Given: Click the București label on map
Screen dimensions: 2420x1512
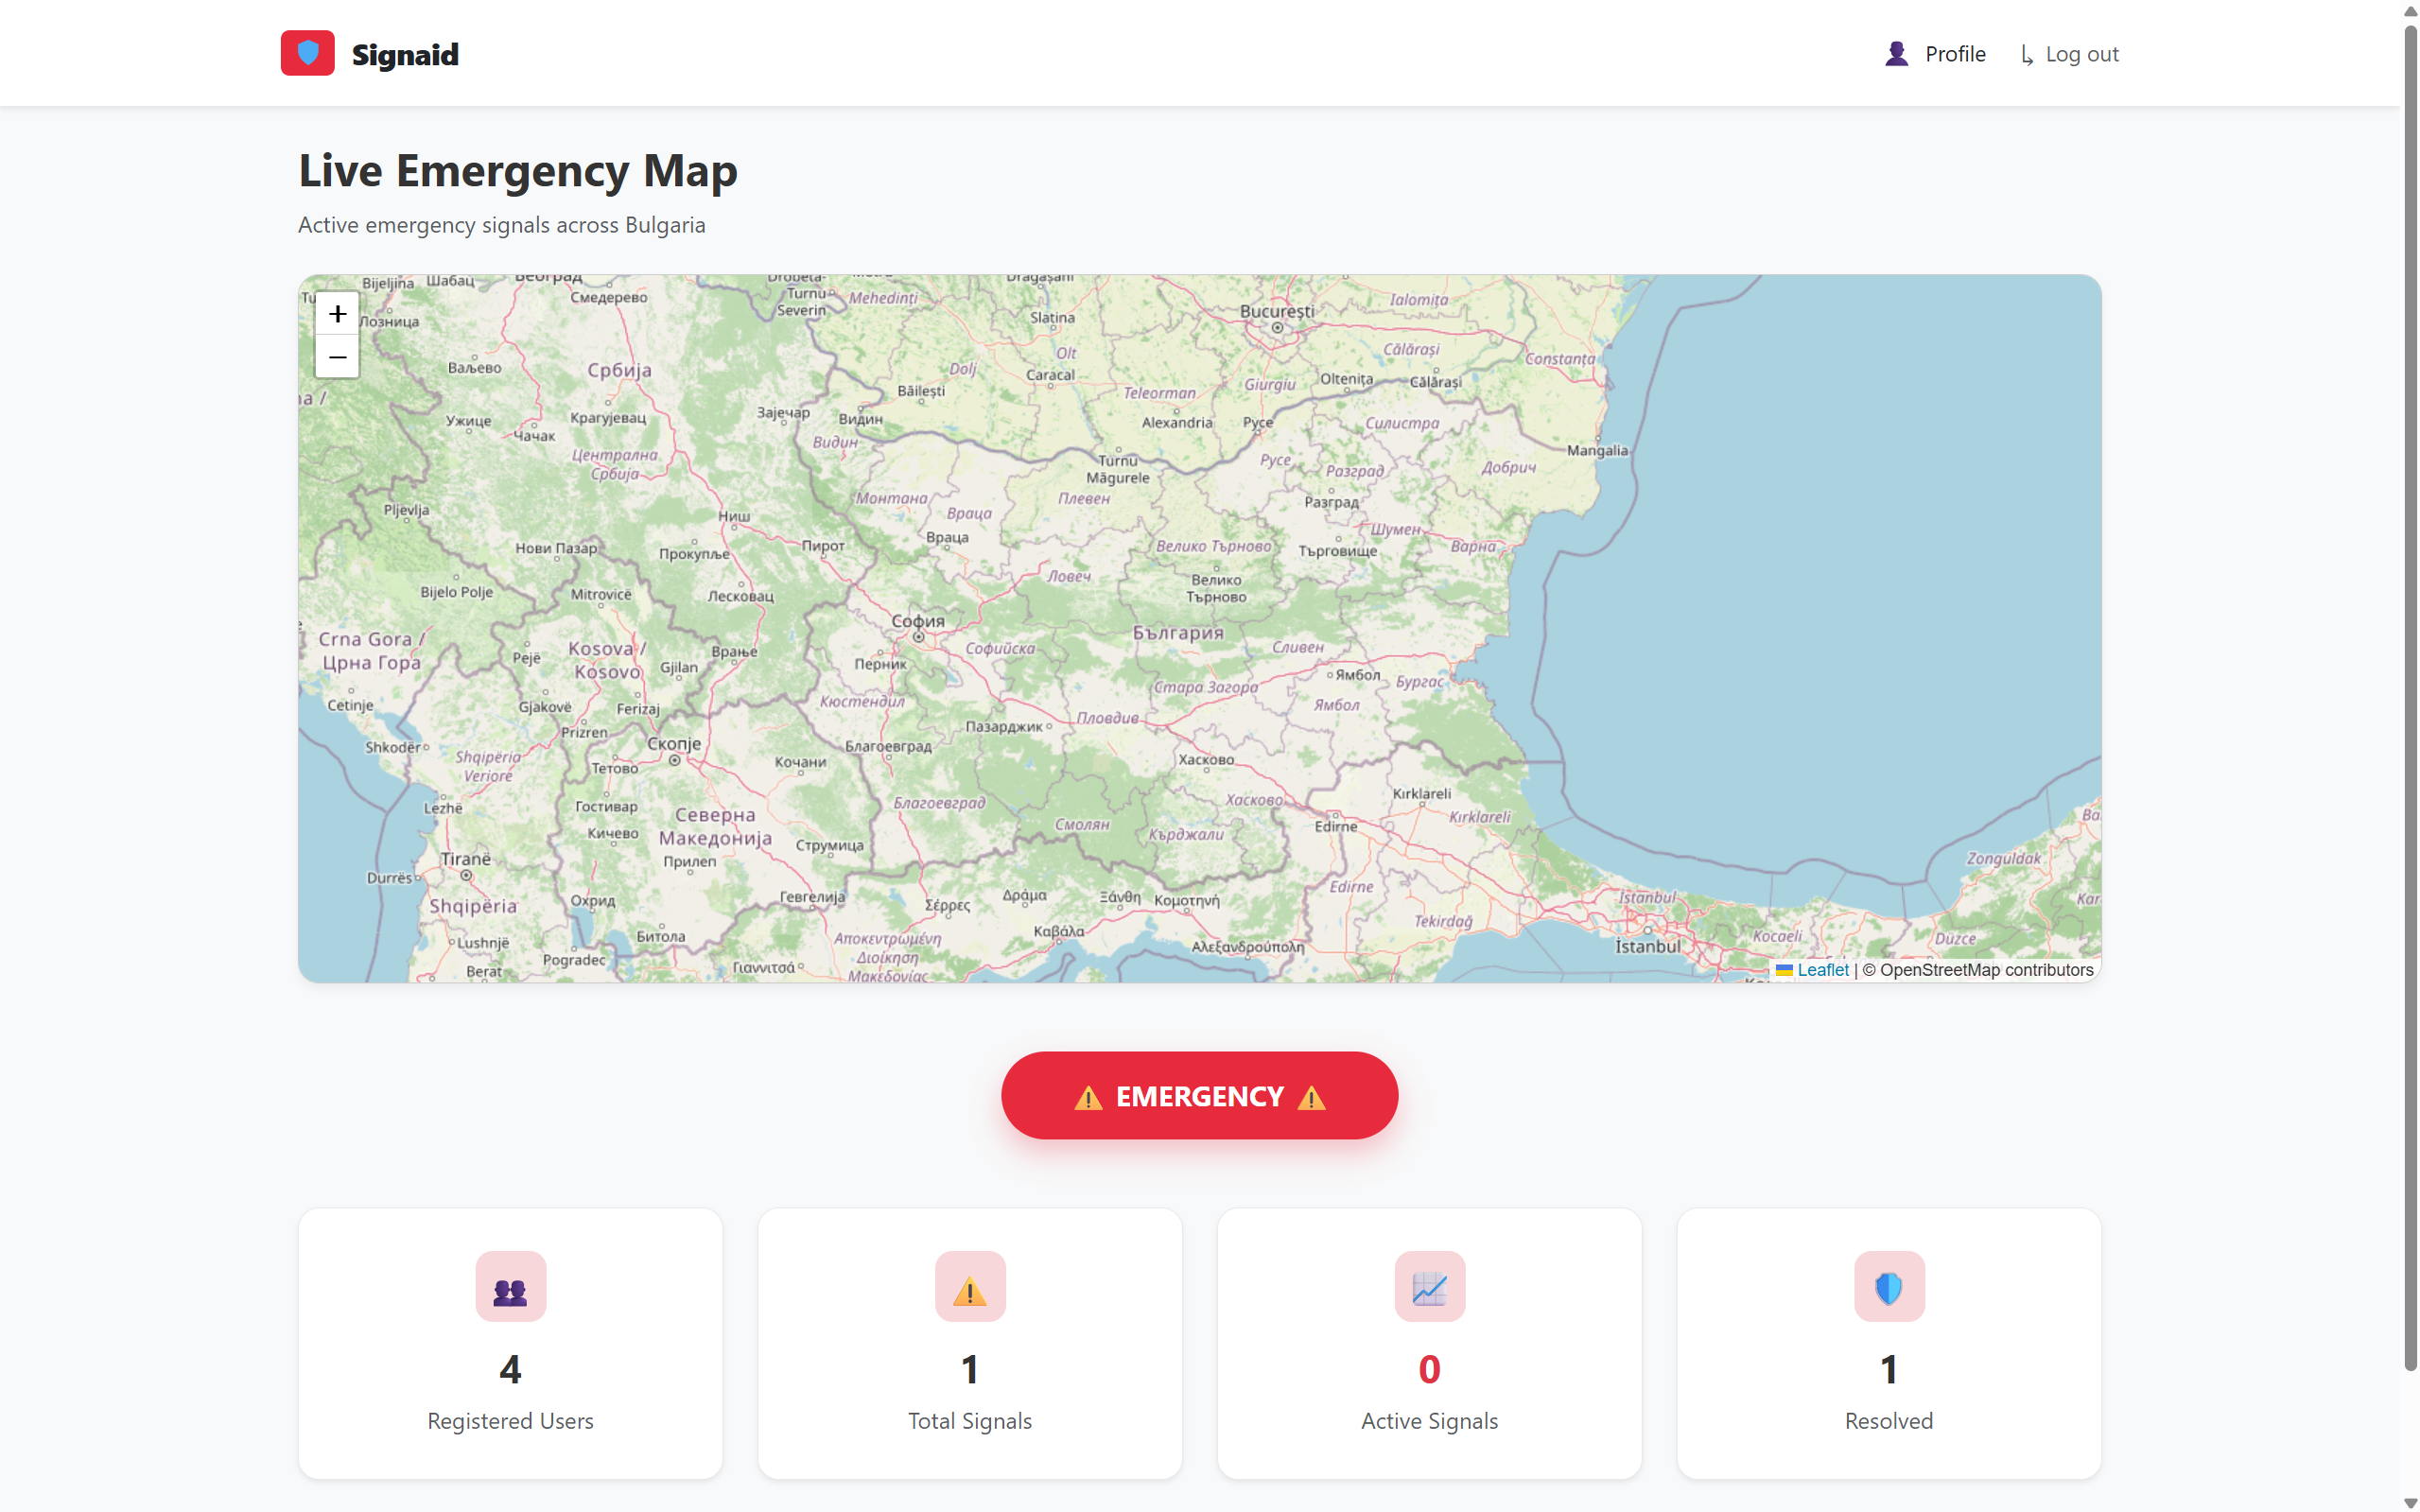Looking at the screenshot, I should click(1276, 311).
